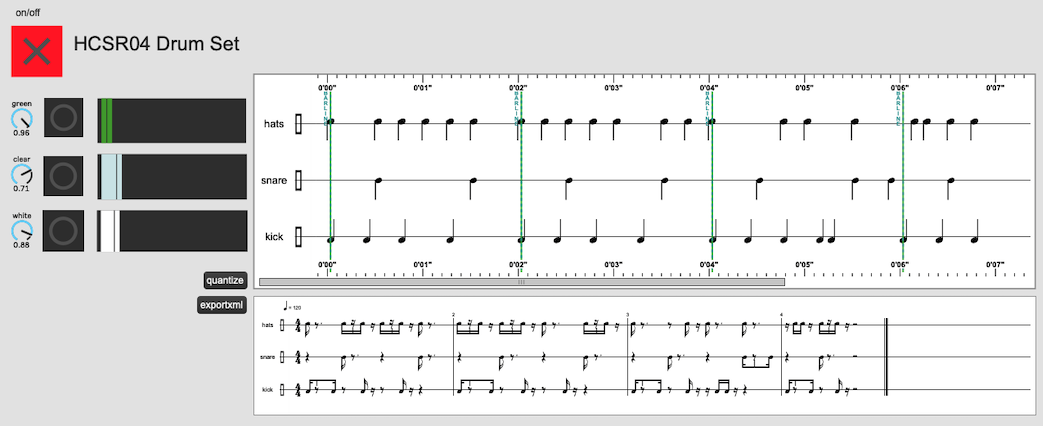The width and height of the screenshot is (1043, 426).
Task: Click the quantize button
Action: (x=224, y=280)
